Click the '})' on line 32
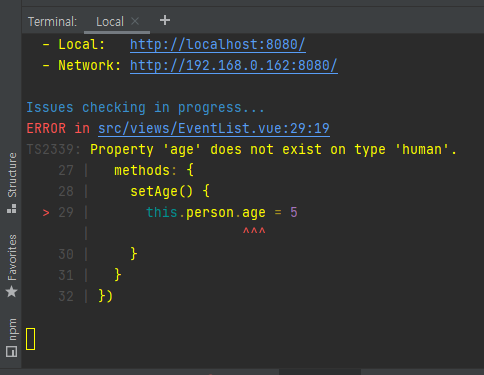 click(106, 296)
